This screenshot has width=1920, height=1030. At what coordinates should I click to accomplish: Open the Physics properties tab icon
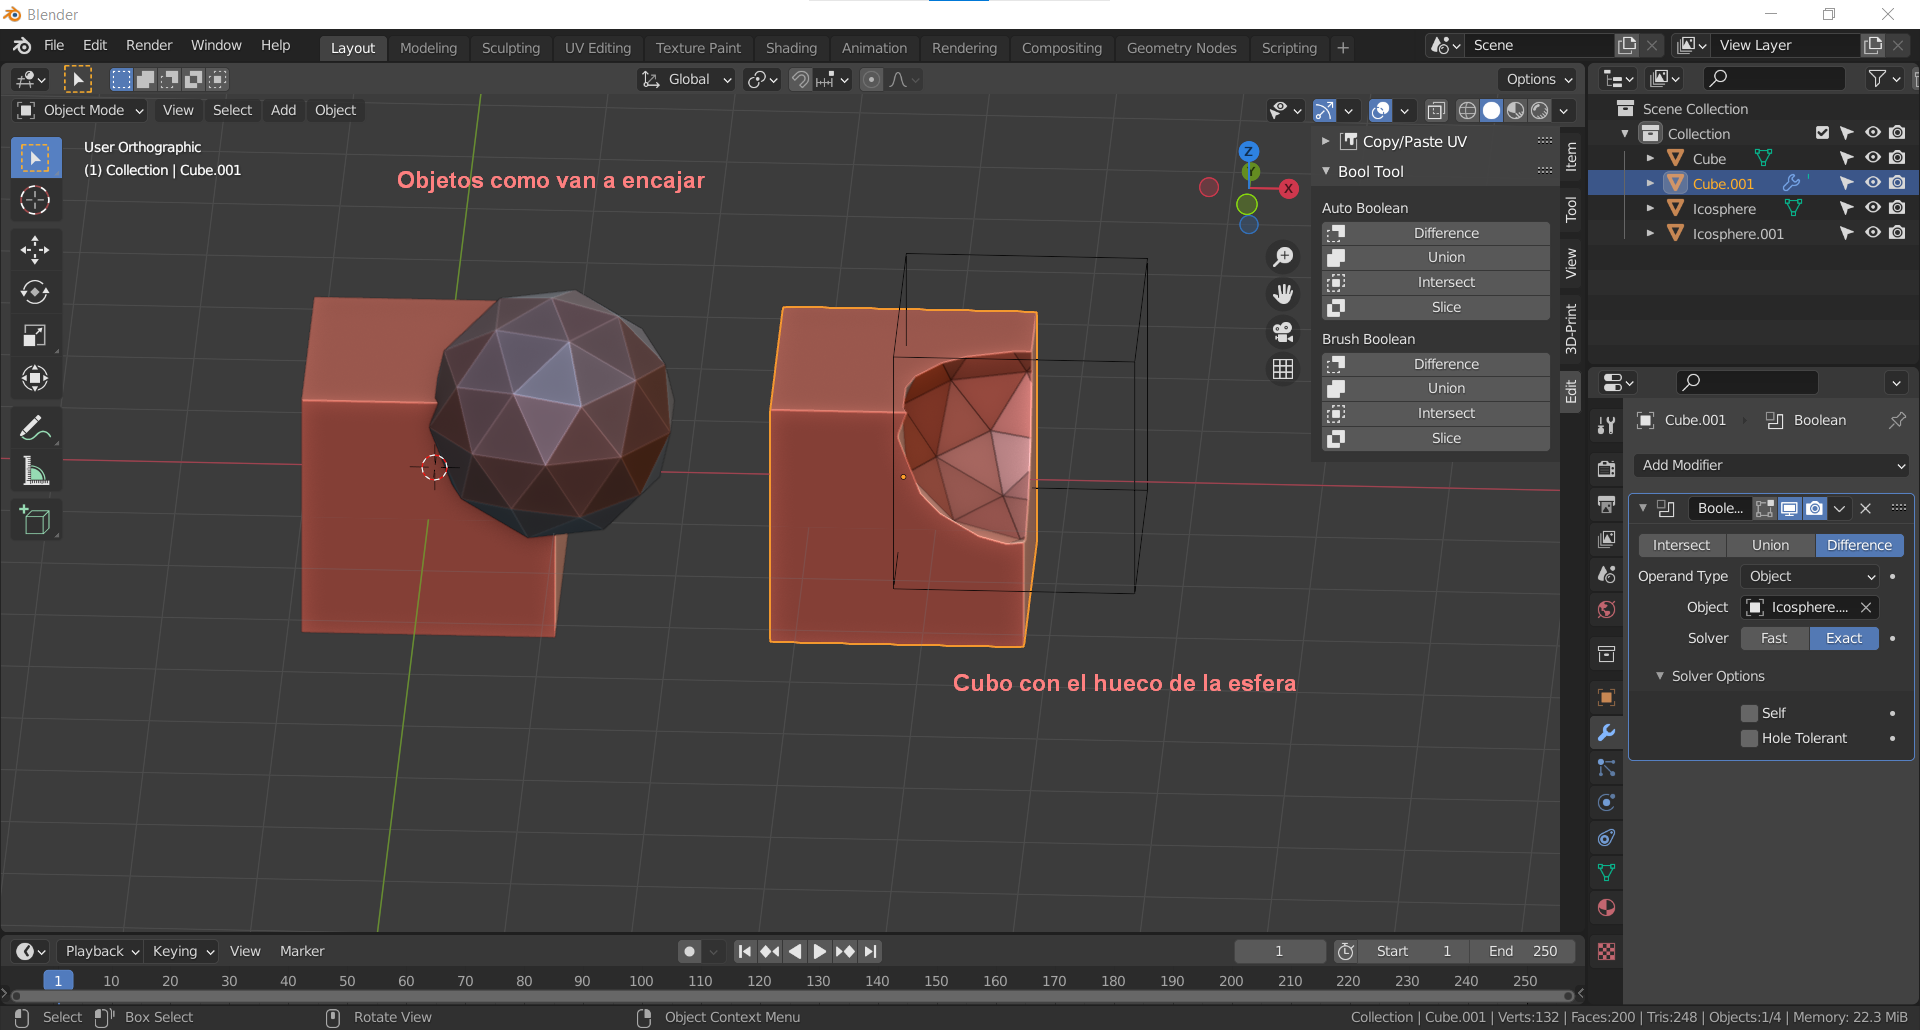click(x=1607, y=802)
